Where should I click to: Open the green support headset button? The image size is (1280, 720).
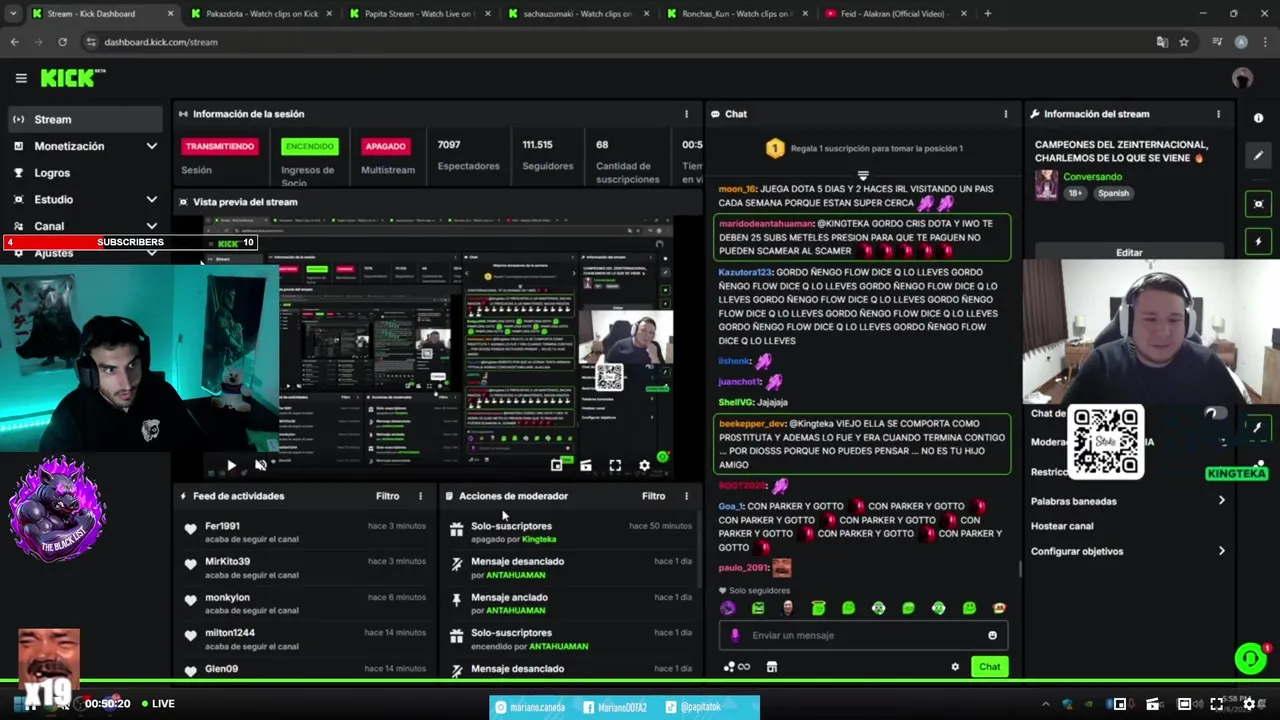click(x=1249, y=658)
